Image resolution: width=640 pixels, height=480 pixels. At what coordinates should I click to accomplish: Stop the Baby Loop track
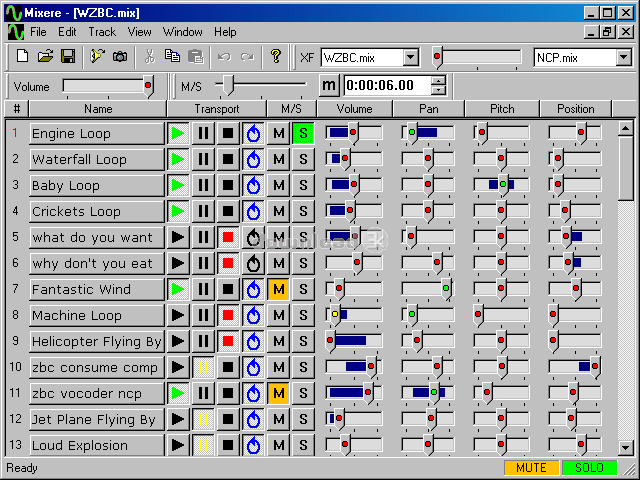click(228, 185)
